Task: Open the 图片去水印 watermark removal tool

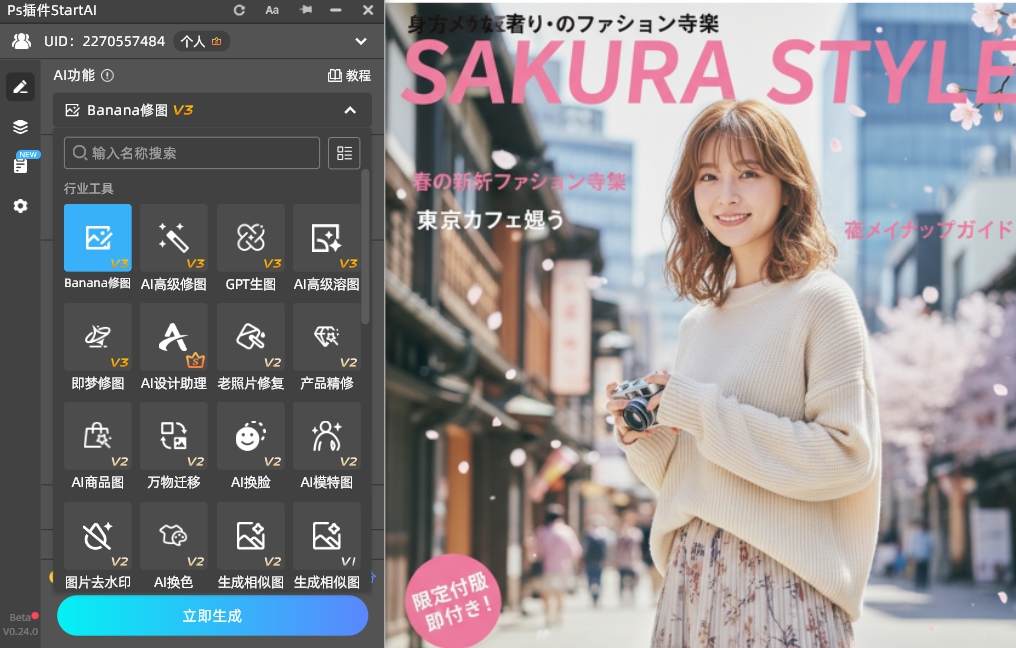Action: (x=97, y=537)
